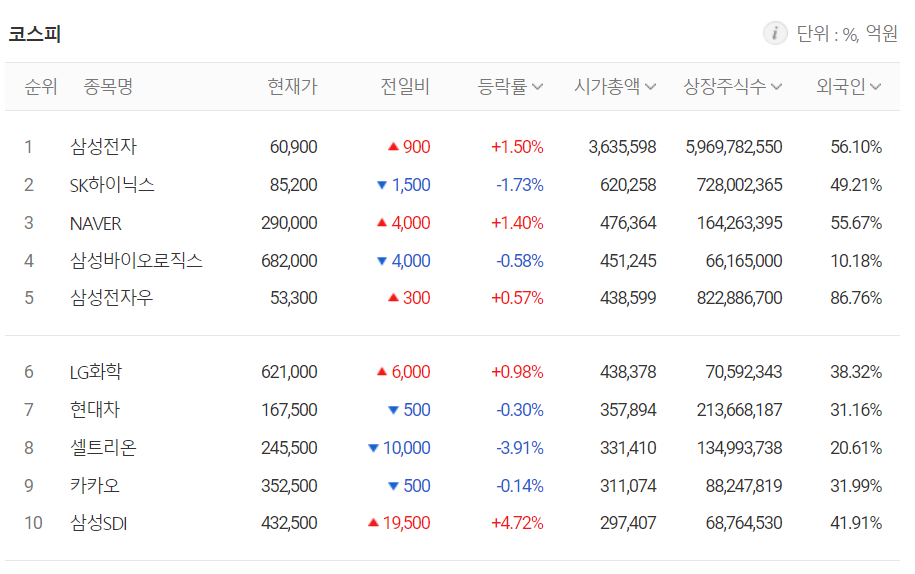The height and width of the screenshot is (574, 915).
Task: Click 셀트리온 change value 10,000
Action: [406, 448]
